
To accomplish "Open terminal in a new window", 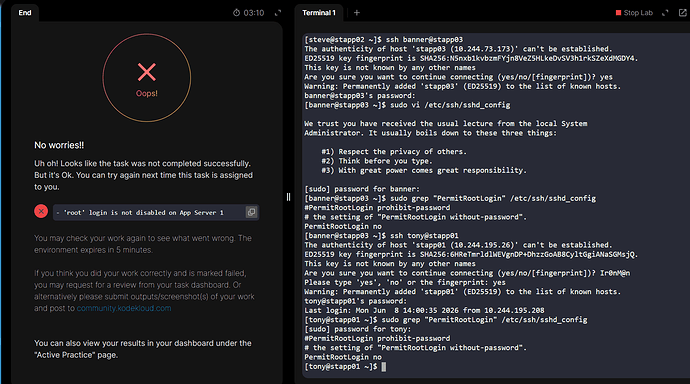I will coord(683,13).
